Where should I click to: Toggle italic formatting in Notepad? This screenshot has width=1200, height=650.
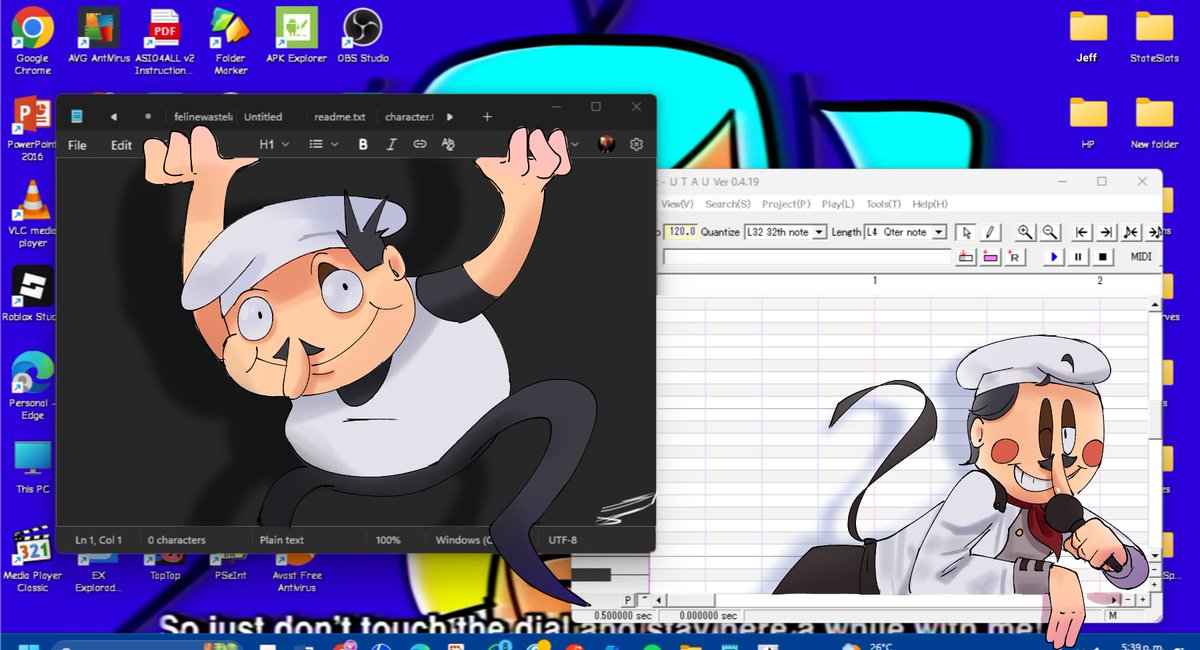pyautogui.click(x=391, y=145)
